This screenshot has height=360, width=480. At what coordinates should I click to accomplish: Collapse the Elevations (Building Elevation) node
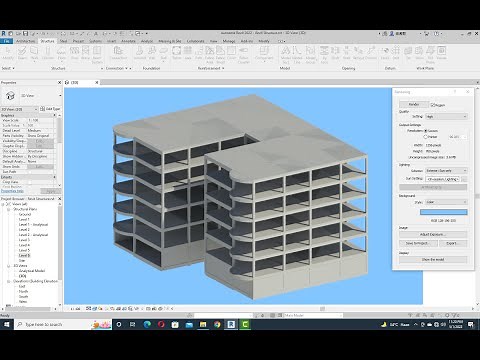(9, 281)
